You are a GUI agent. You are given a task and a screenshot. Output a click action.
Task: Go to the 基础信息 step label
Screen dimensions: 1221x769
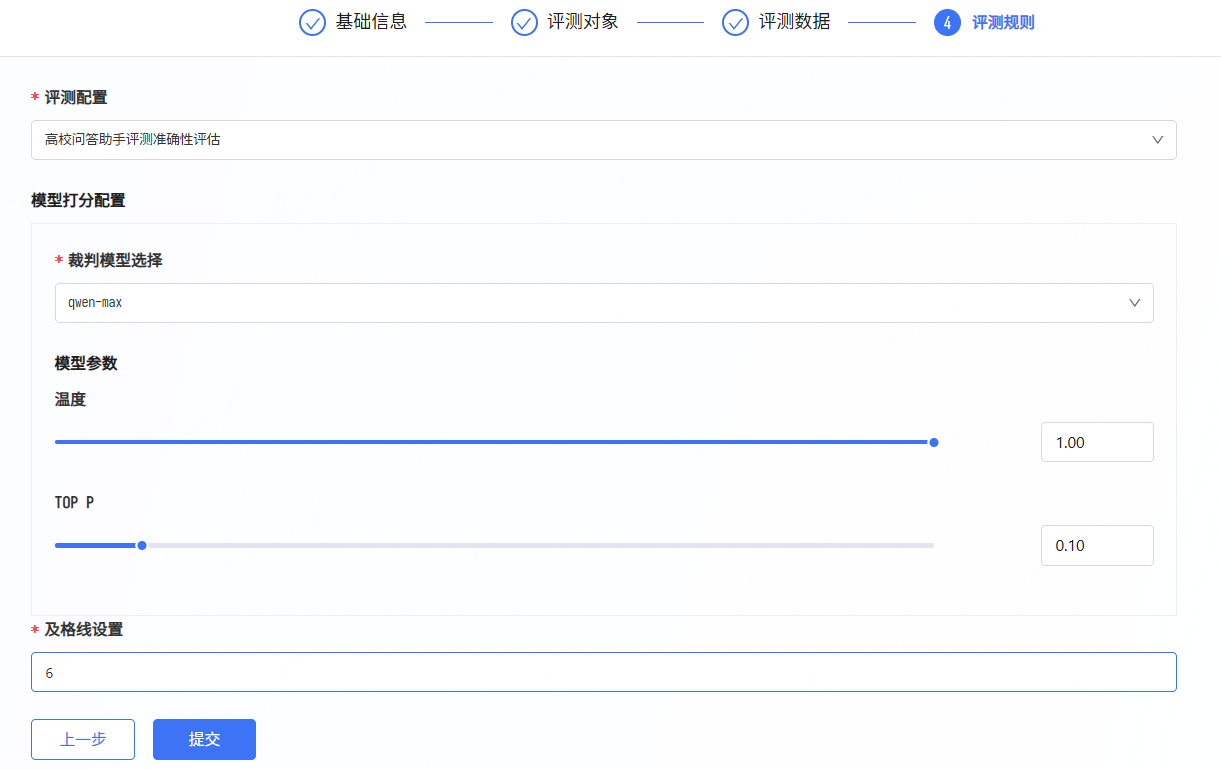371,22
